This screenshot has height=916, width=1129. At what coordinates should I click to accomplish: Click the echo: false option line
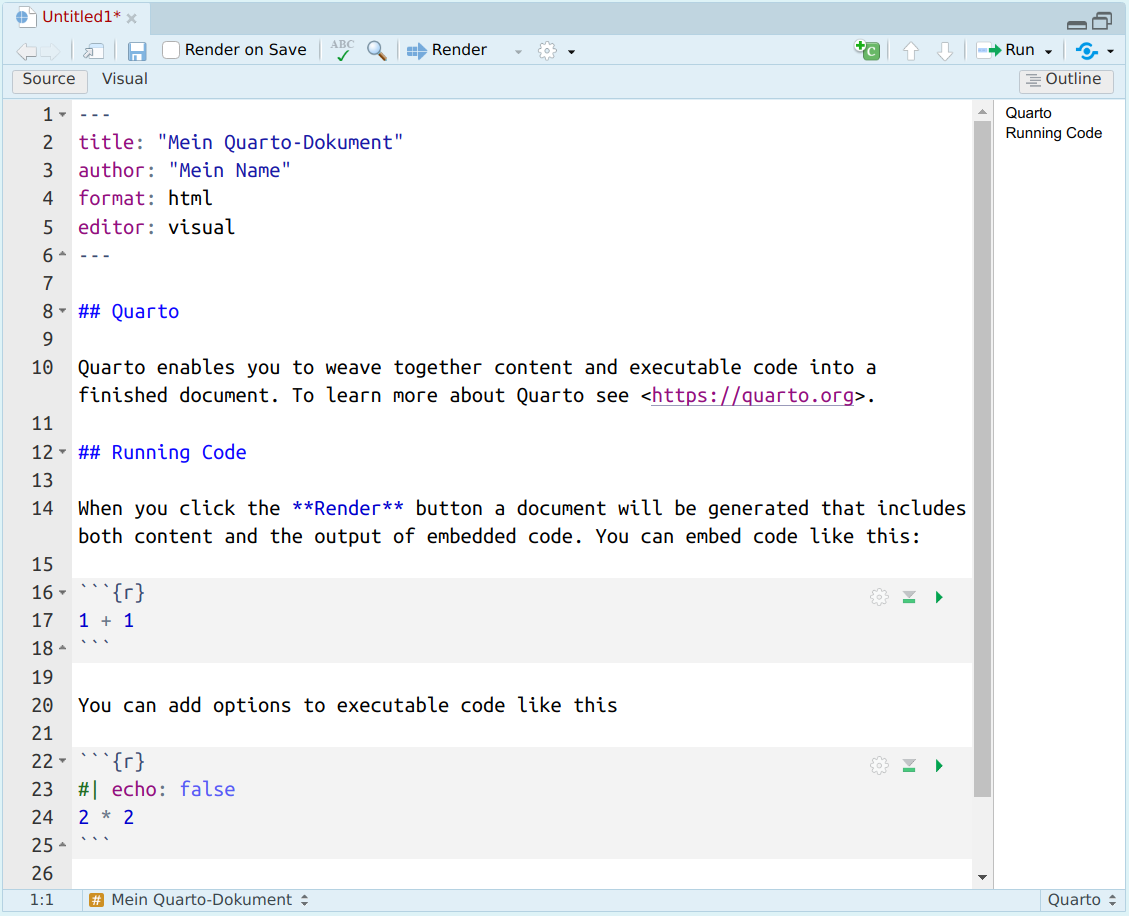[157, 789]
